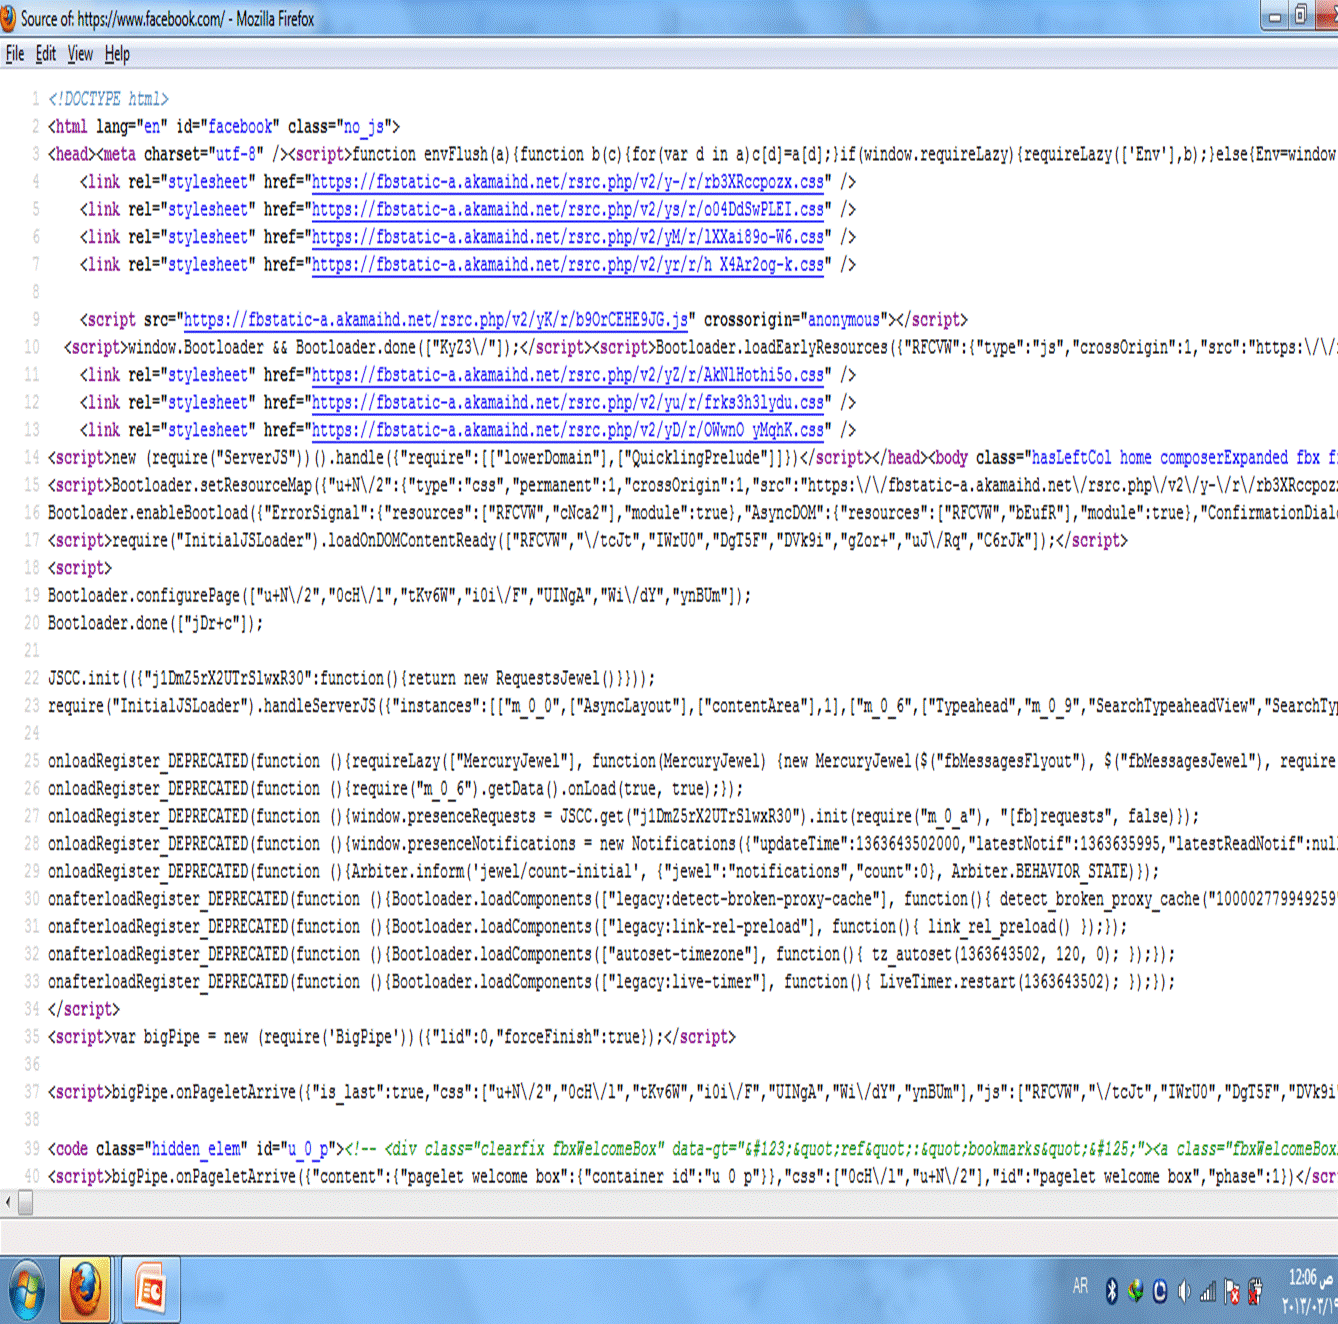
Task: Open Action Center flag tray icon
Action: pyautogui.click(x=1231, y=1293)
